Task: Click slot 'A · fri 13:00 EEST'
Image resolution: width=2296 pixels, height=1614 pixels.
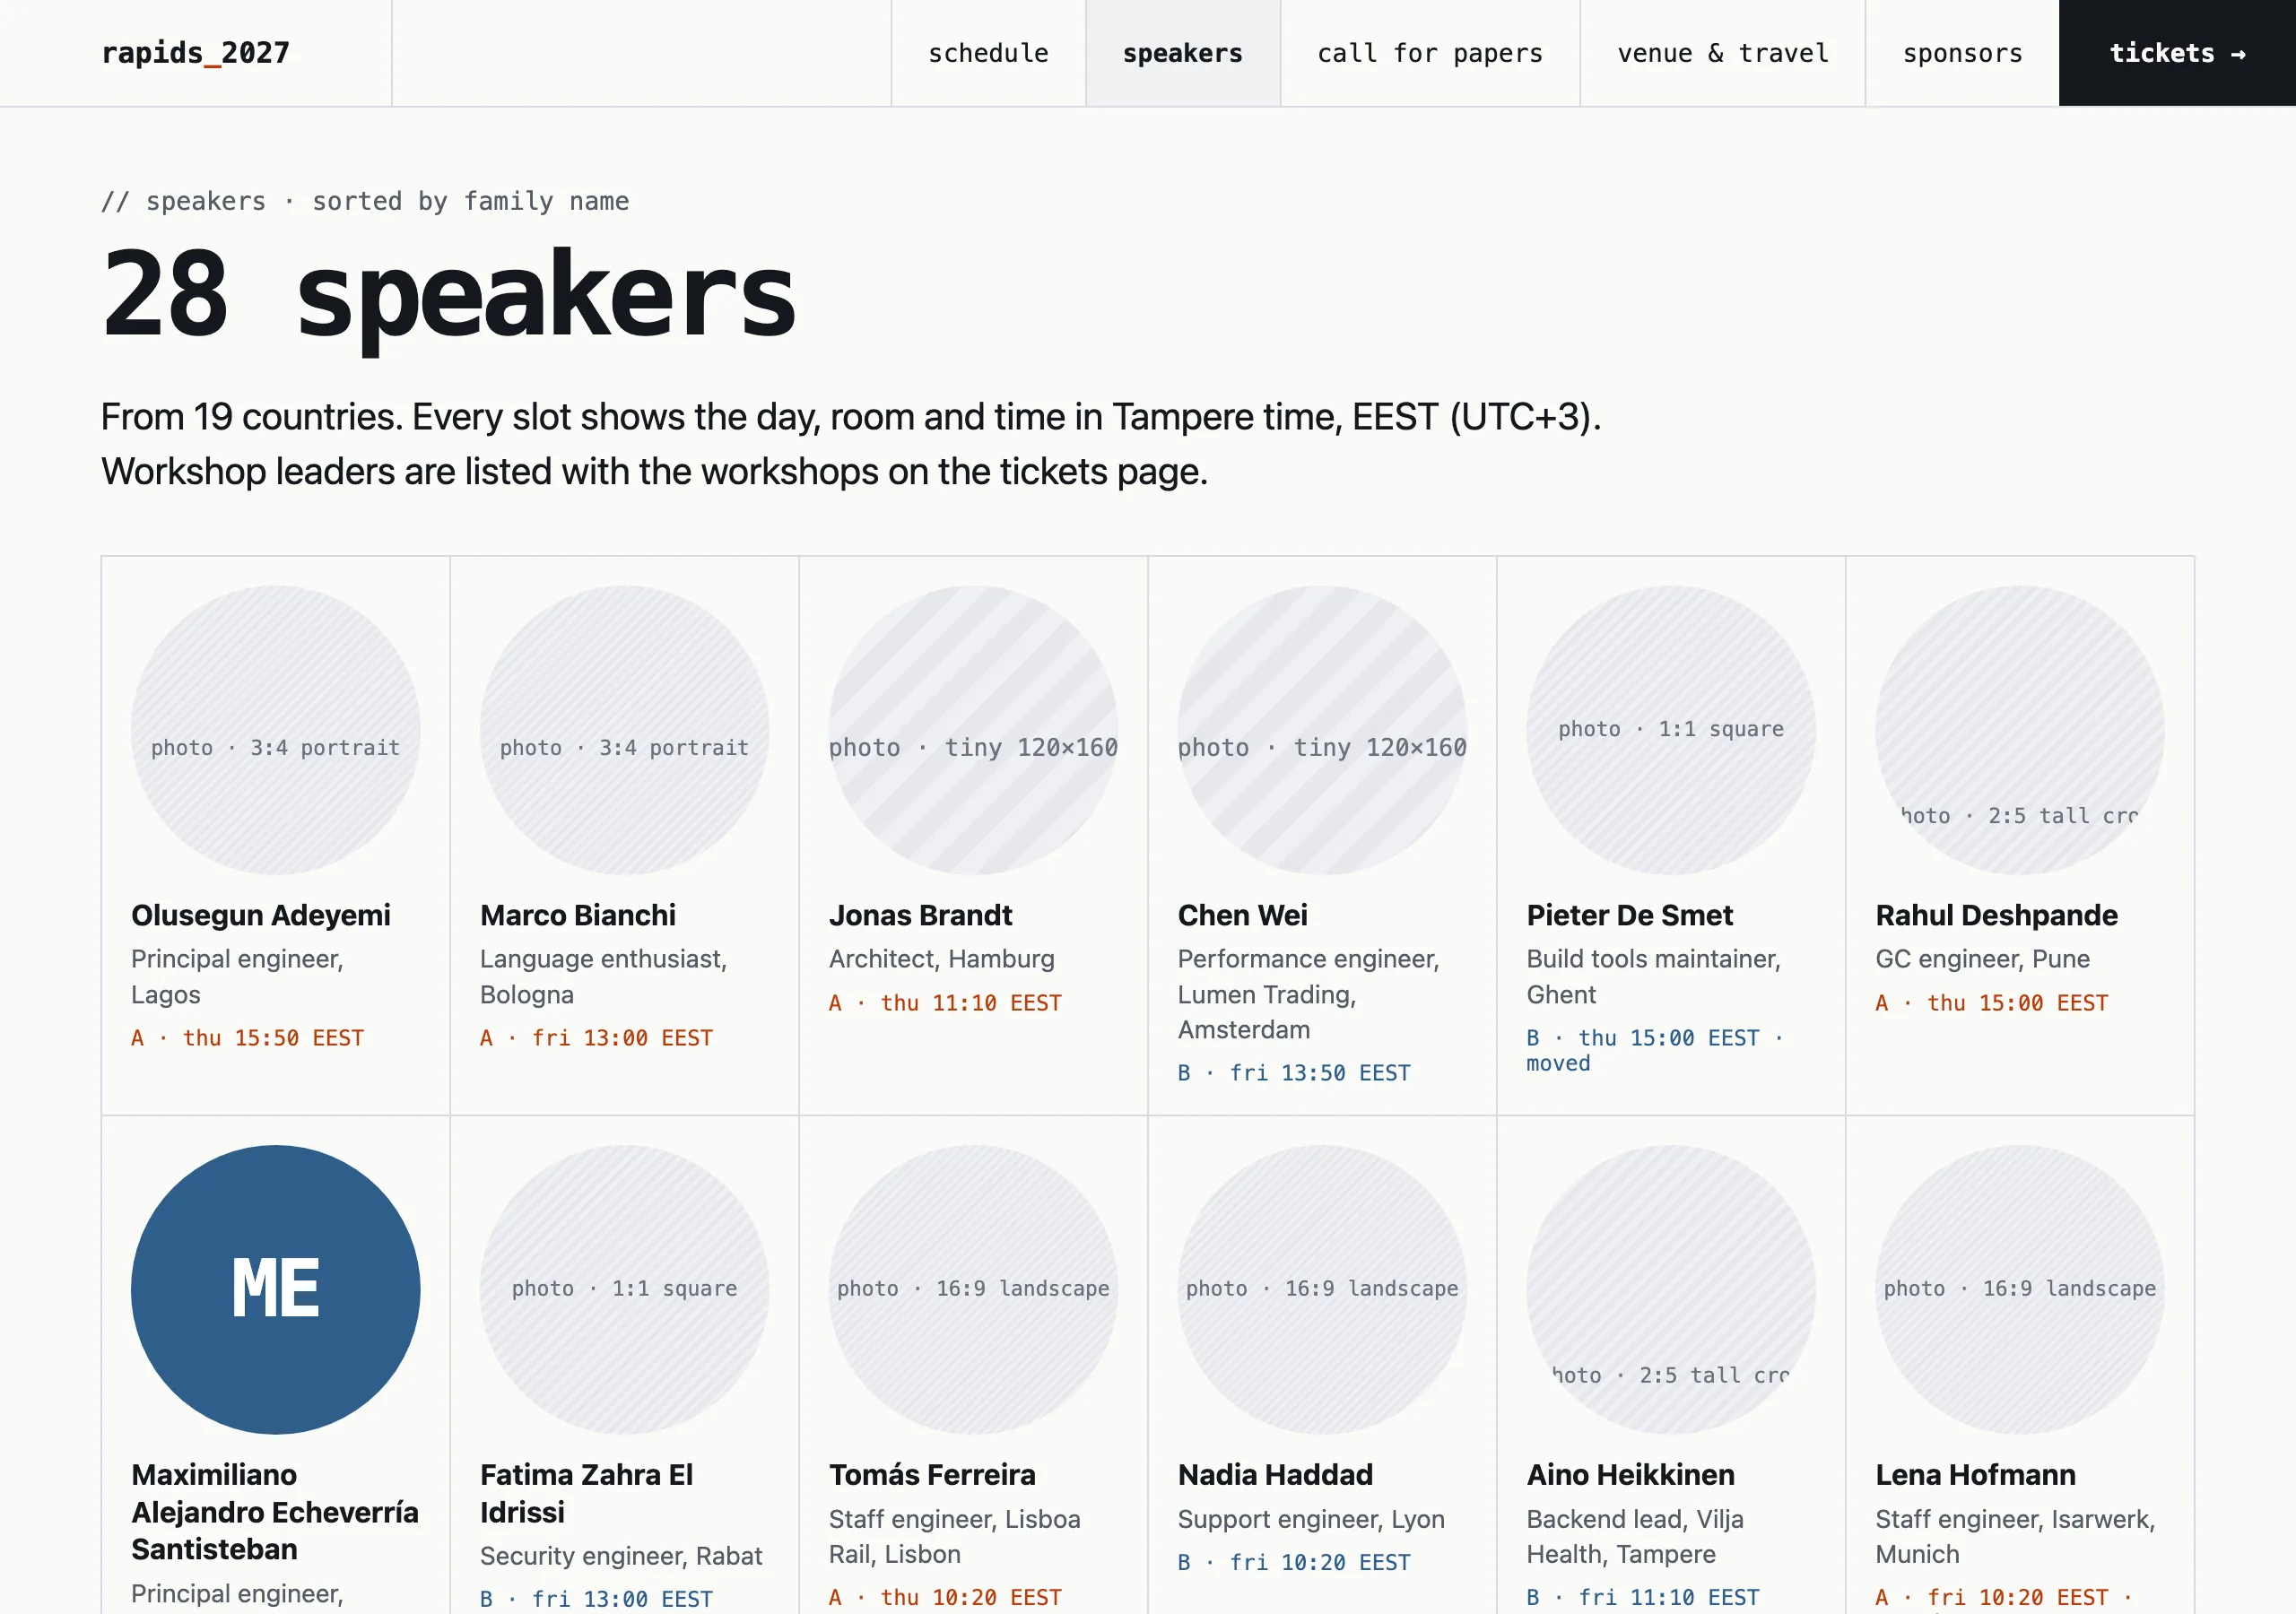Action: pyautogui.click(x=596, y=1038)
